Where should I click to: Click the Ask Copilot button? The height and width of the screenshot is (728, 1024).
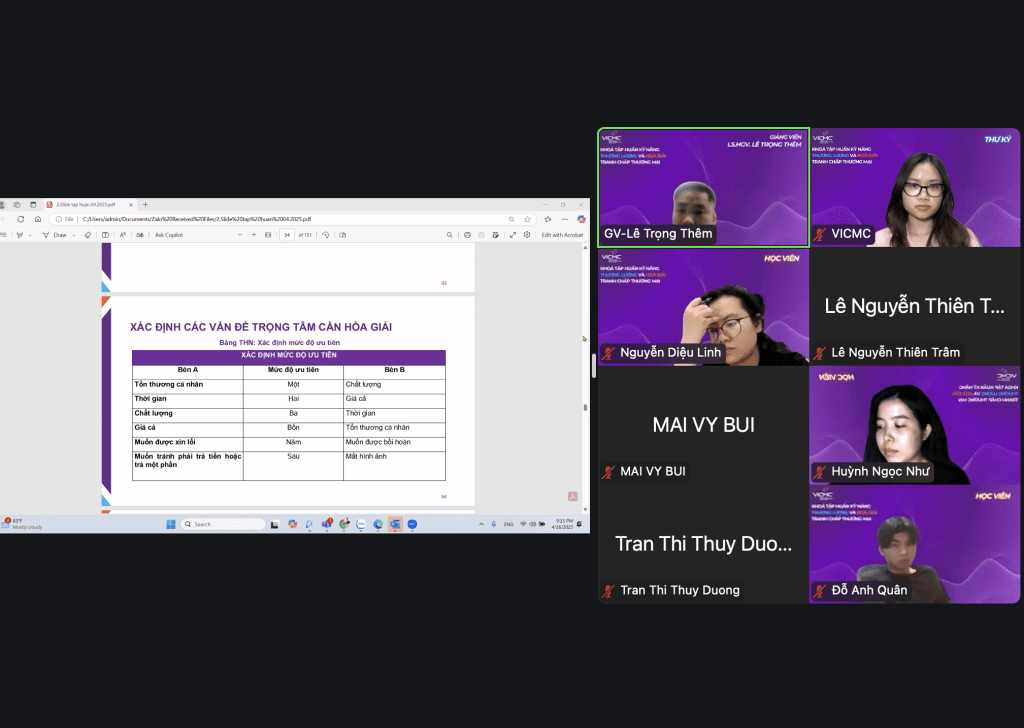click(x=171, y=235)
